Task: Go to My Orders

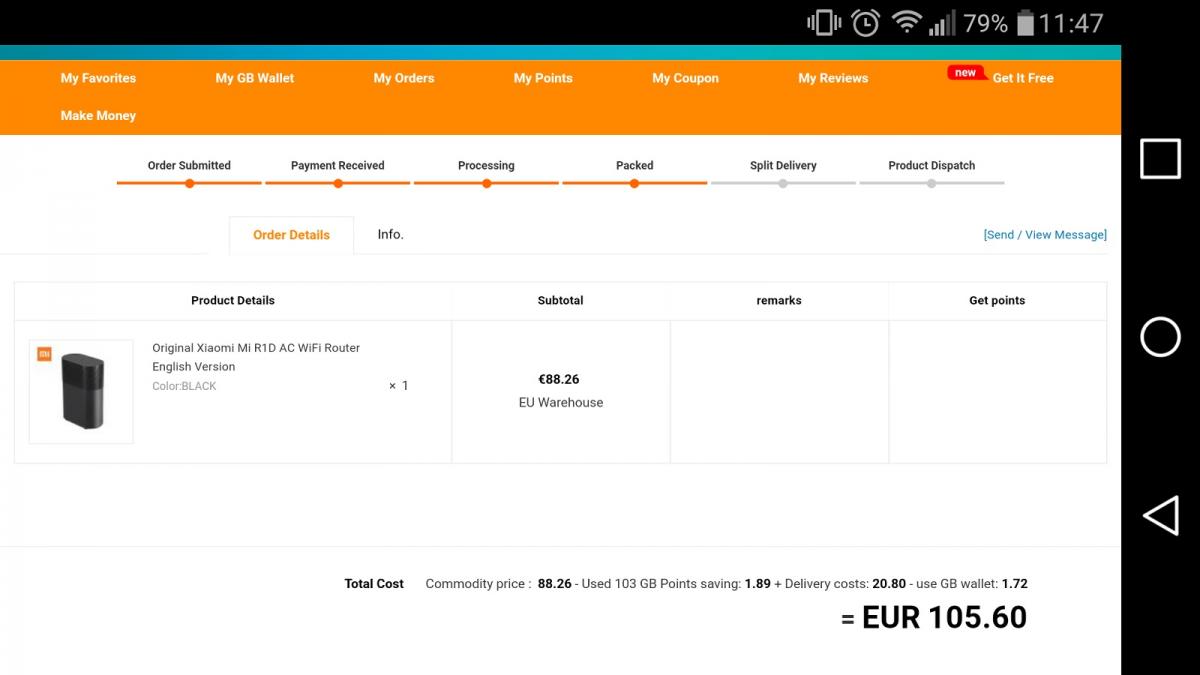Action: (x=404, y=78)
